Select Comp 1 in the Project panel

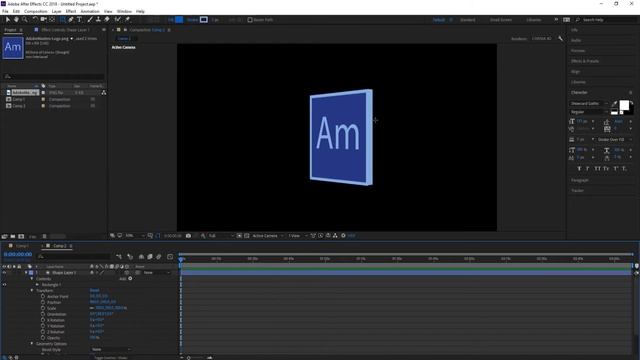19,99
